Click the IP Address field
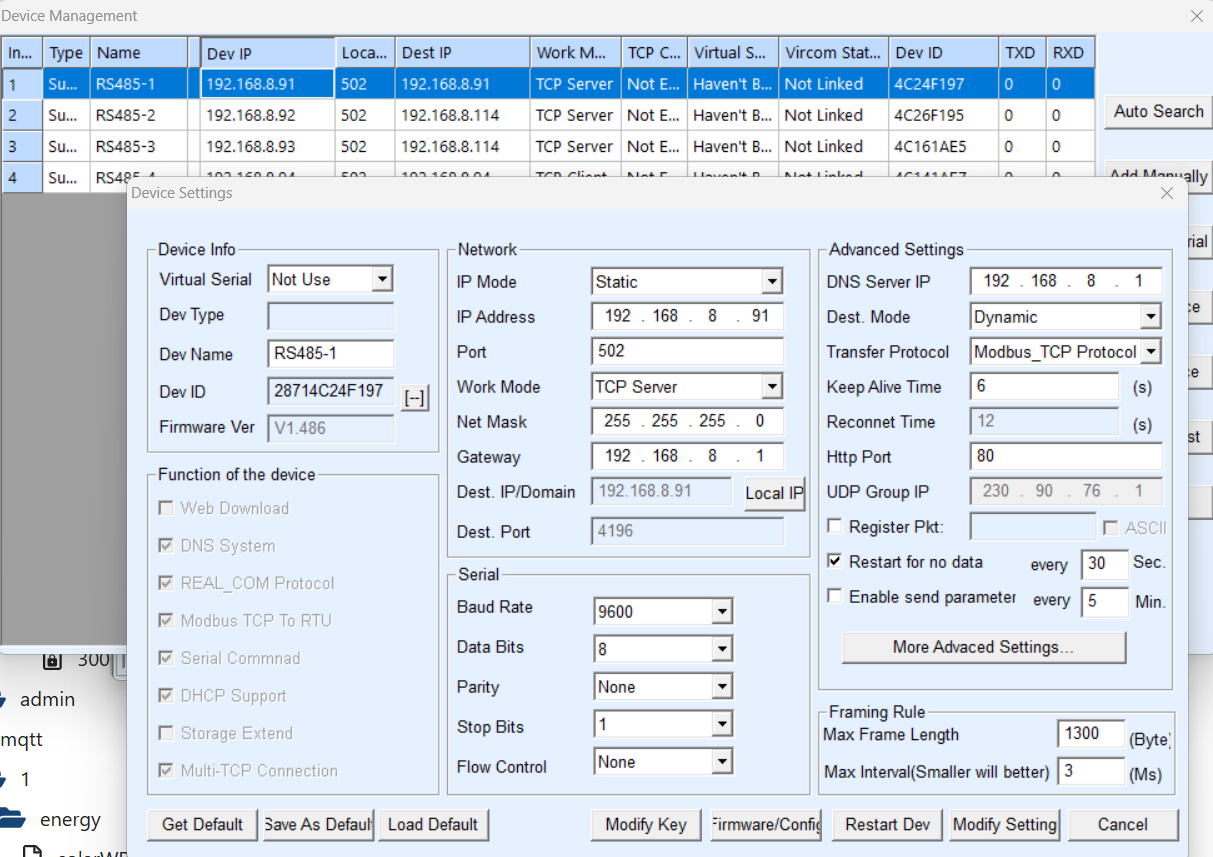Image resolution: width=1213 pixels, height=857 pixels. 688,317
